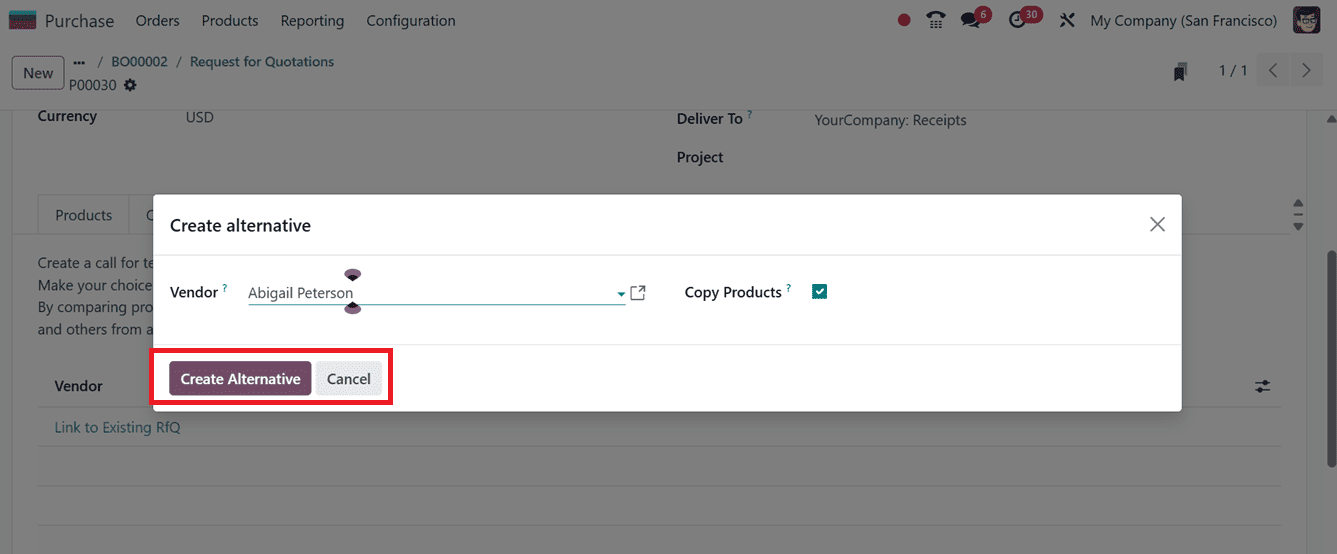
Task: Open Request for Quotations breadcrumb
Action: pos(262,62)
